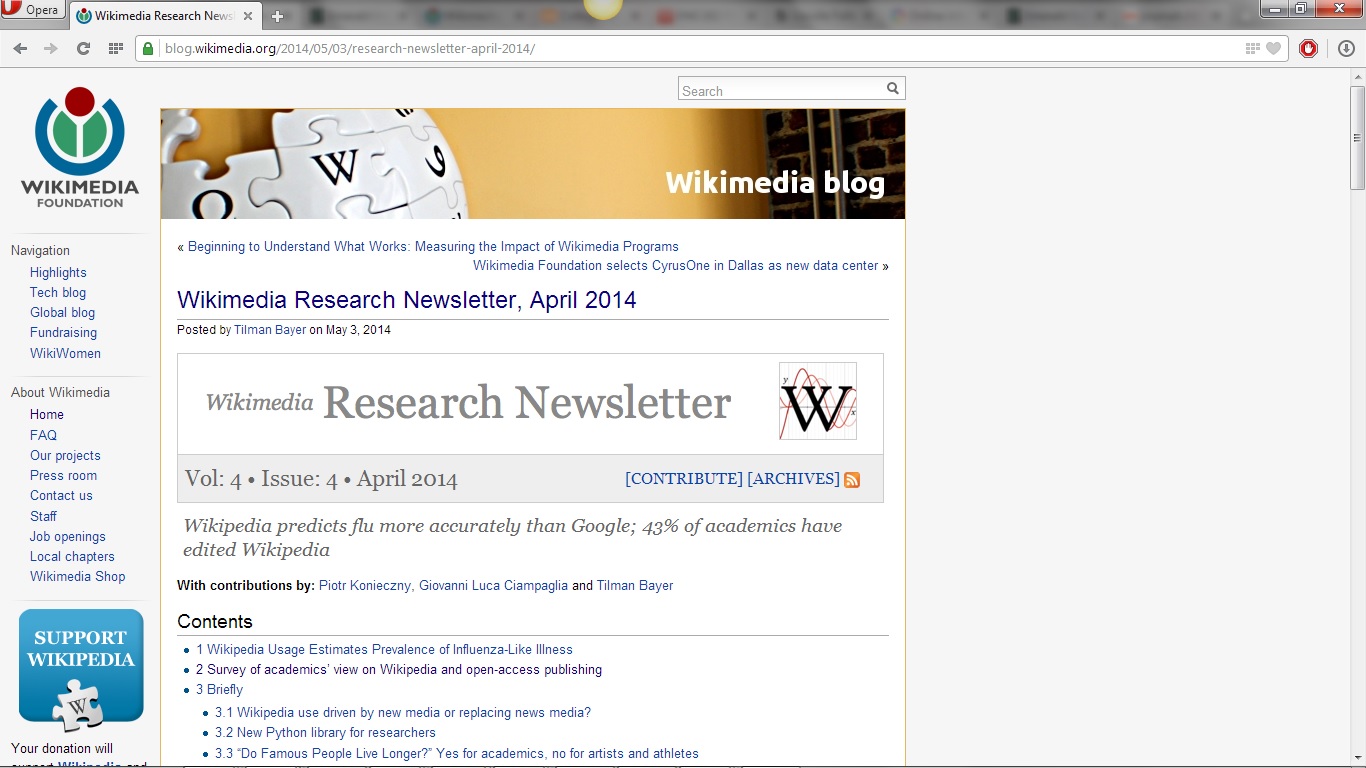
Task: Open the red ad-blocker extension icon
Action: point(1308,48)
